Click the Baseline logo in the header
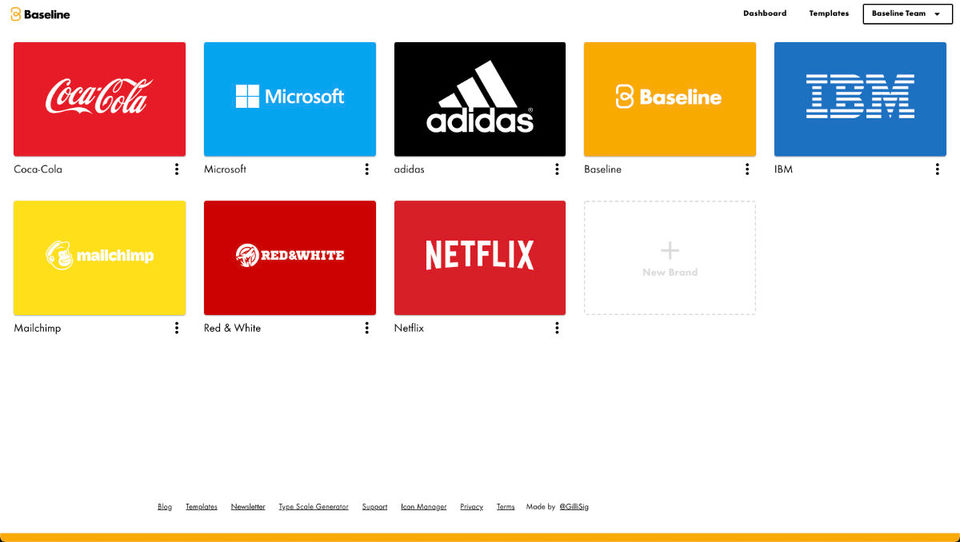This screenshot has height=542, width=960. click(x=40, y=14)
